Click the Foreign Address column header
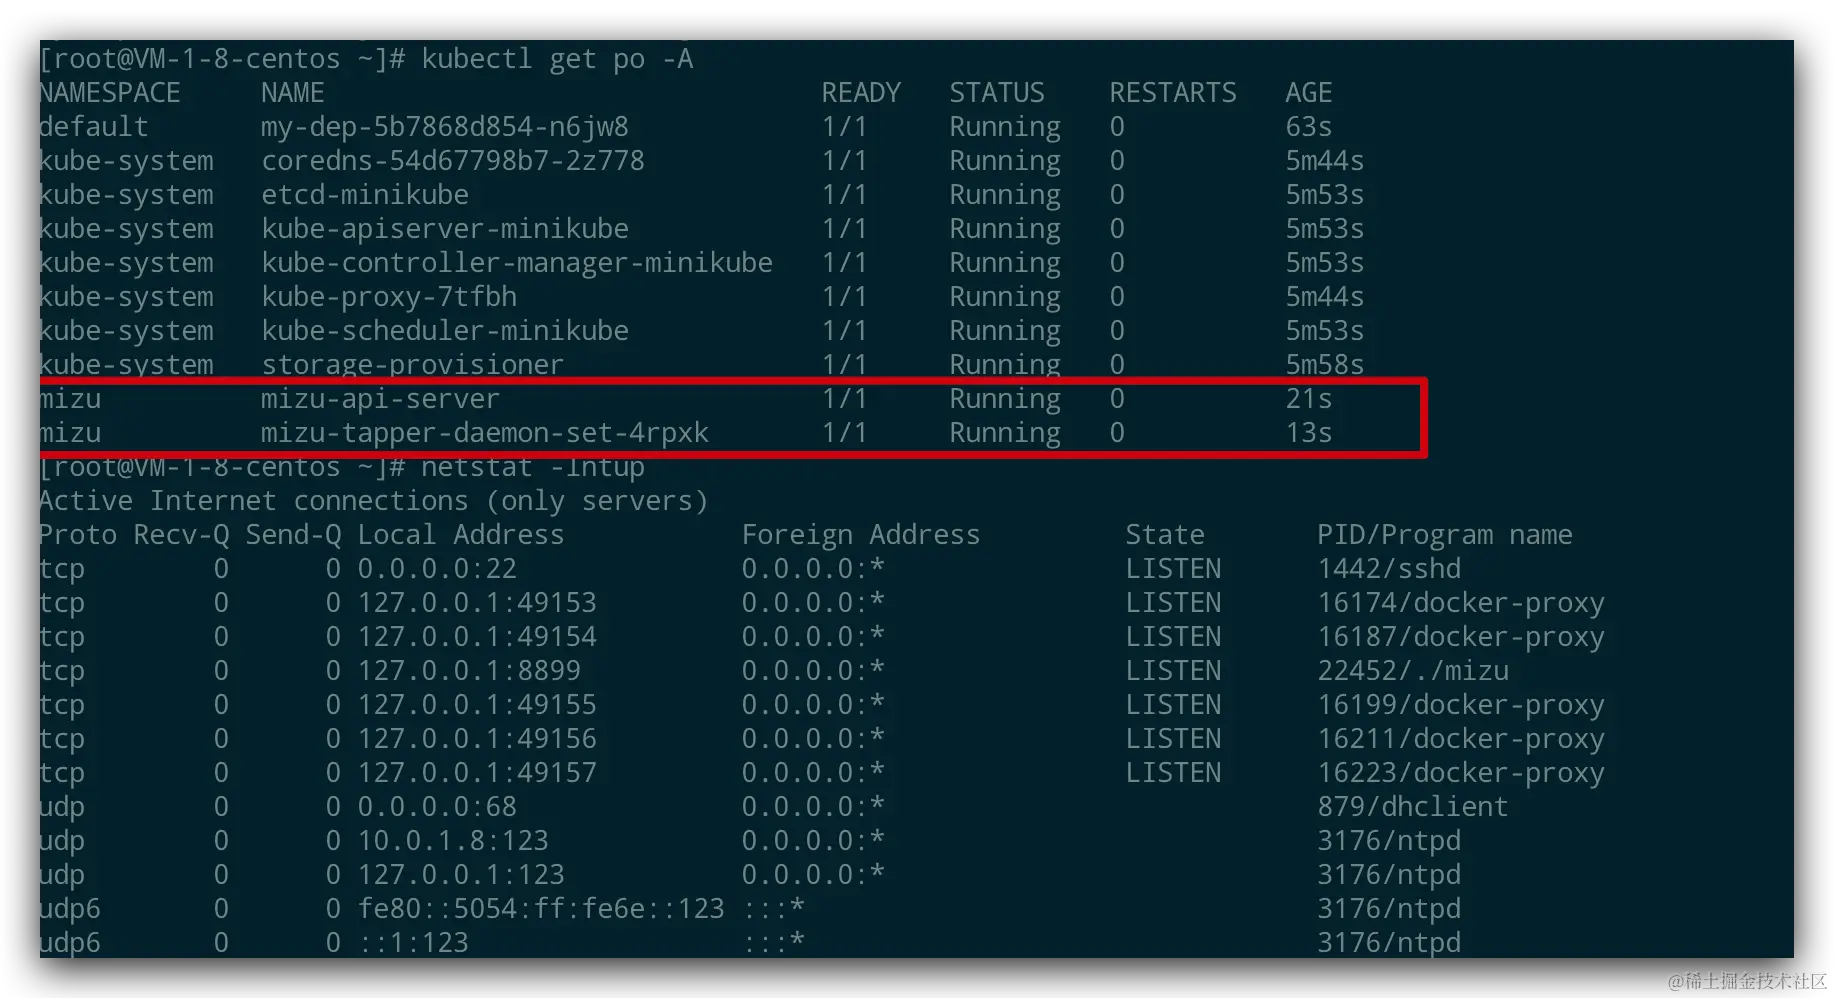1834x998 pixels. pos(861,535)
